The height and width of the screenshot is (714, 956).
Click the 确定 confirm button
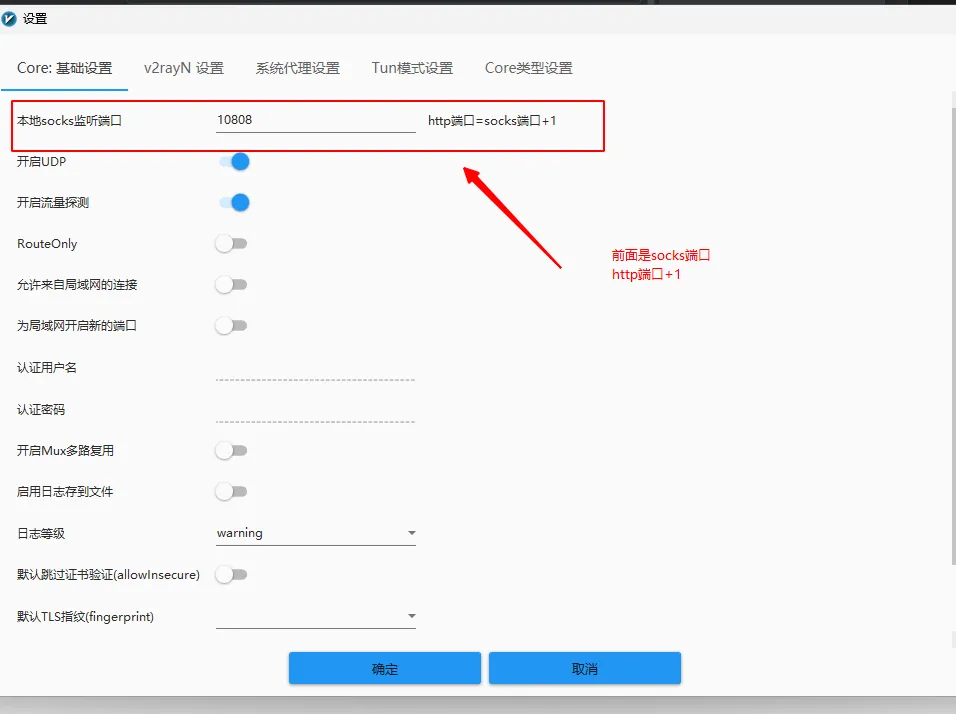[x=385, y=668]
